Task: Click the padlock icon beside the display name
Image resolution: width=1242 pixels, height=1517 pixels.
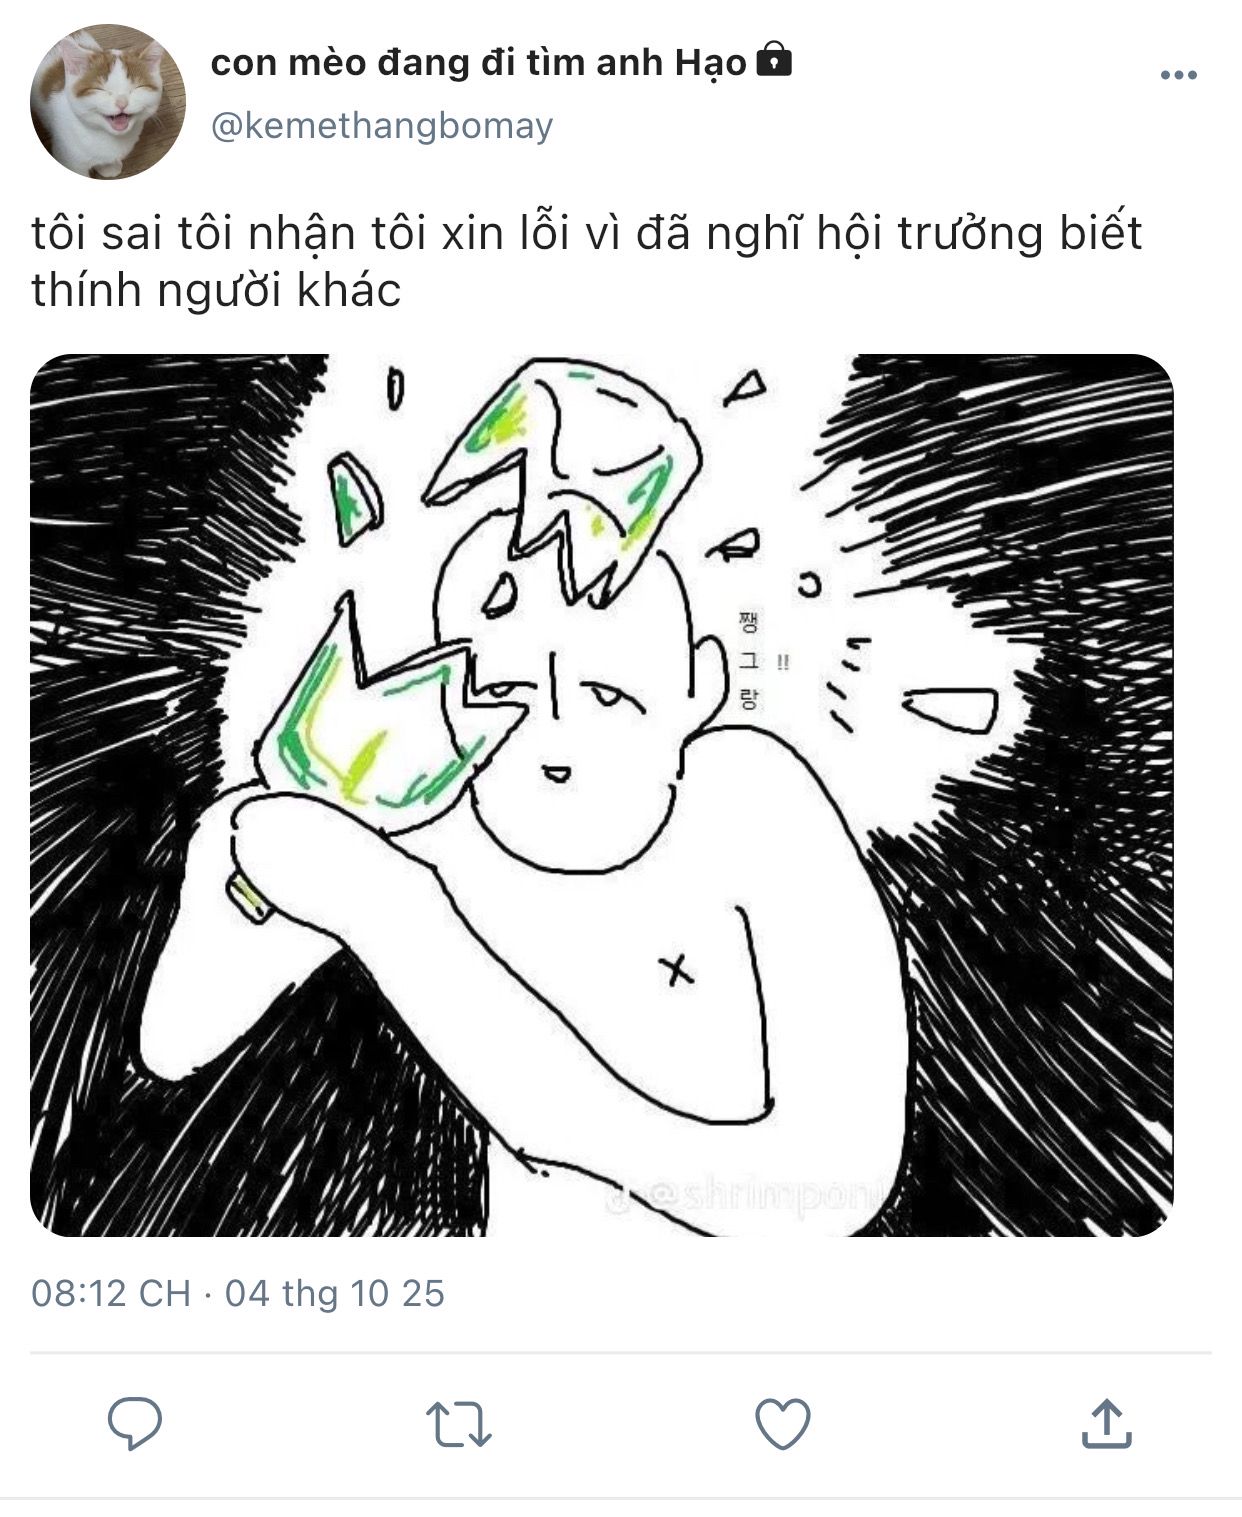Action: click(774, 62)
